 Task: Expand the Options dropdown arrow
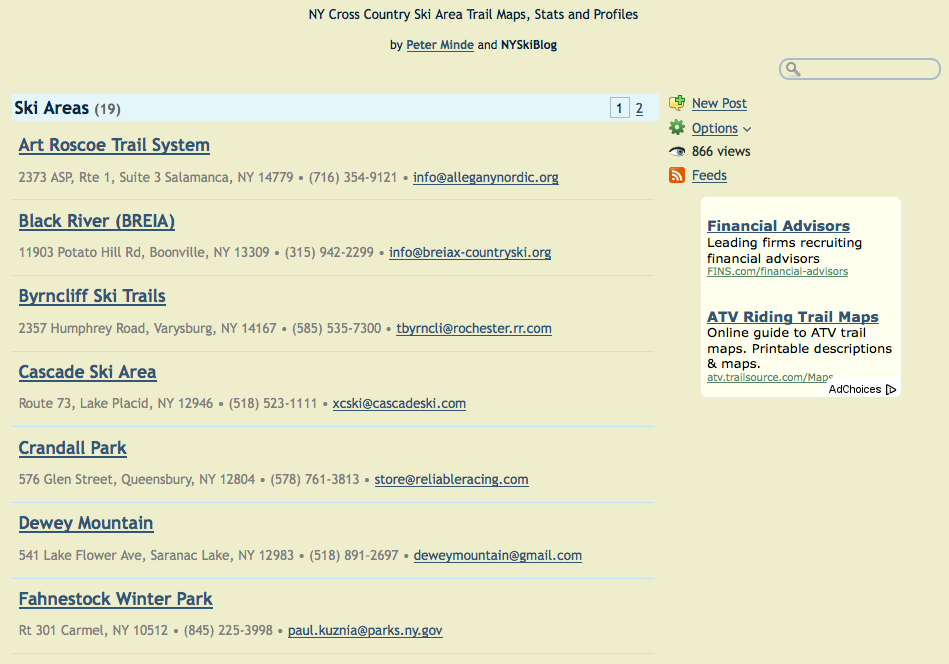[x=747, y=129]
